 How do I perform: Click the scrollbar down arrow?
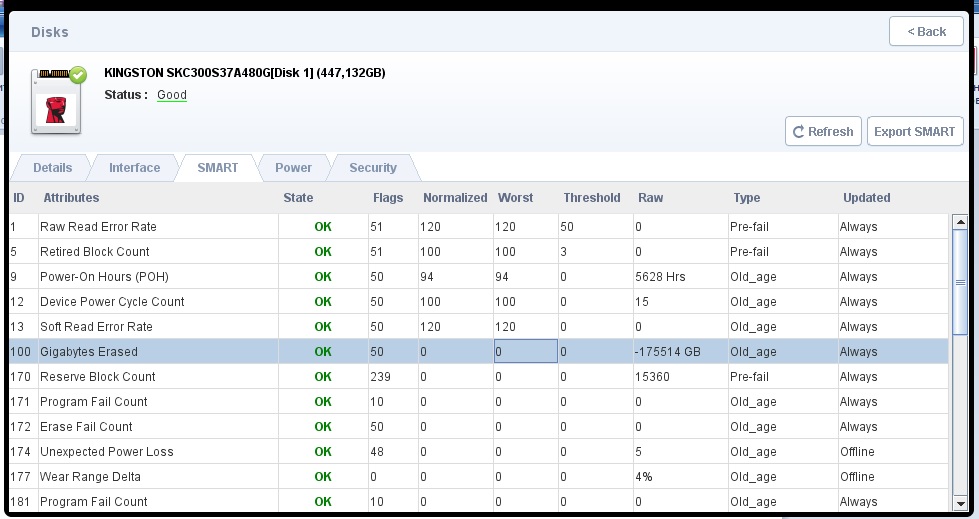coord(960,503)
